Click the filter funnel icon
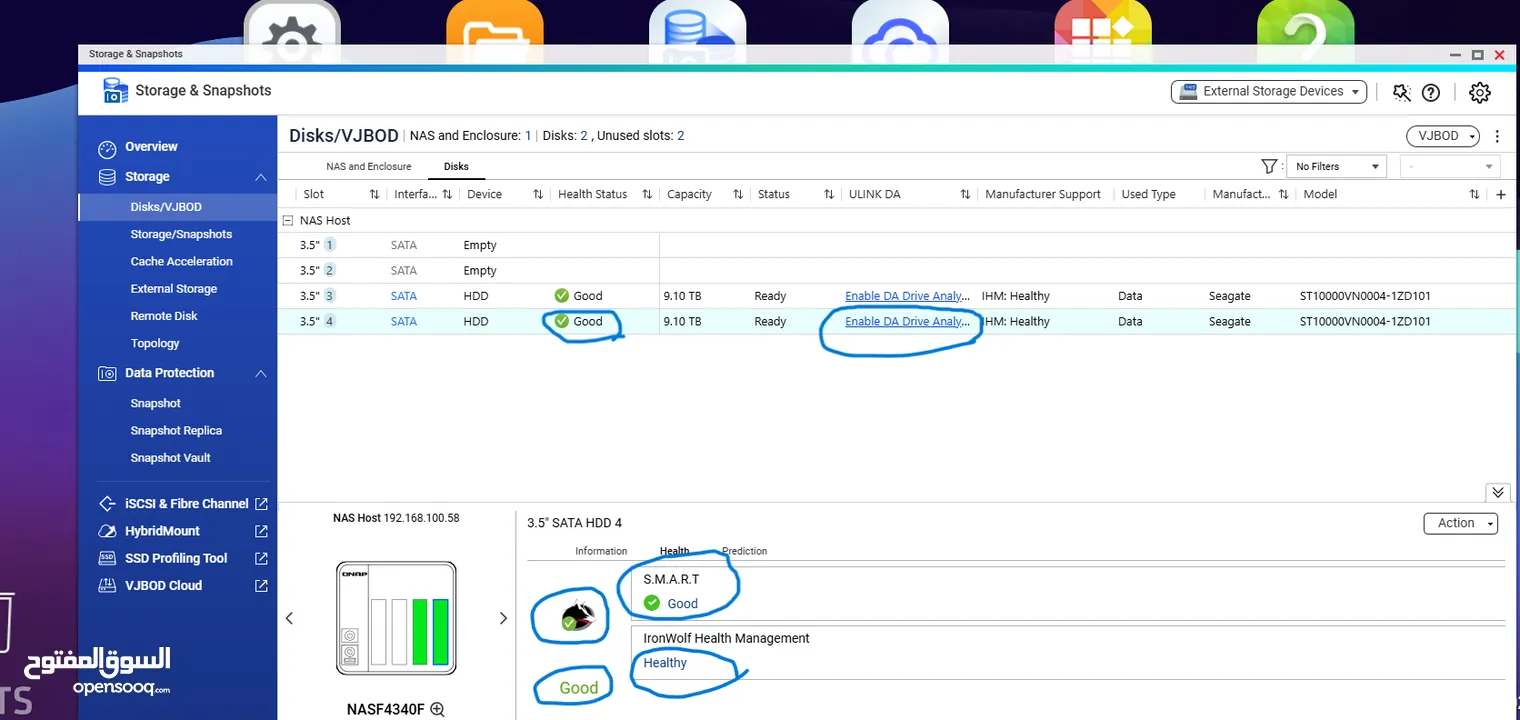The width and height of the screenshot is (1520, 720). (x=1269, y=166)
